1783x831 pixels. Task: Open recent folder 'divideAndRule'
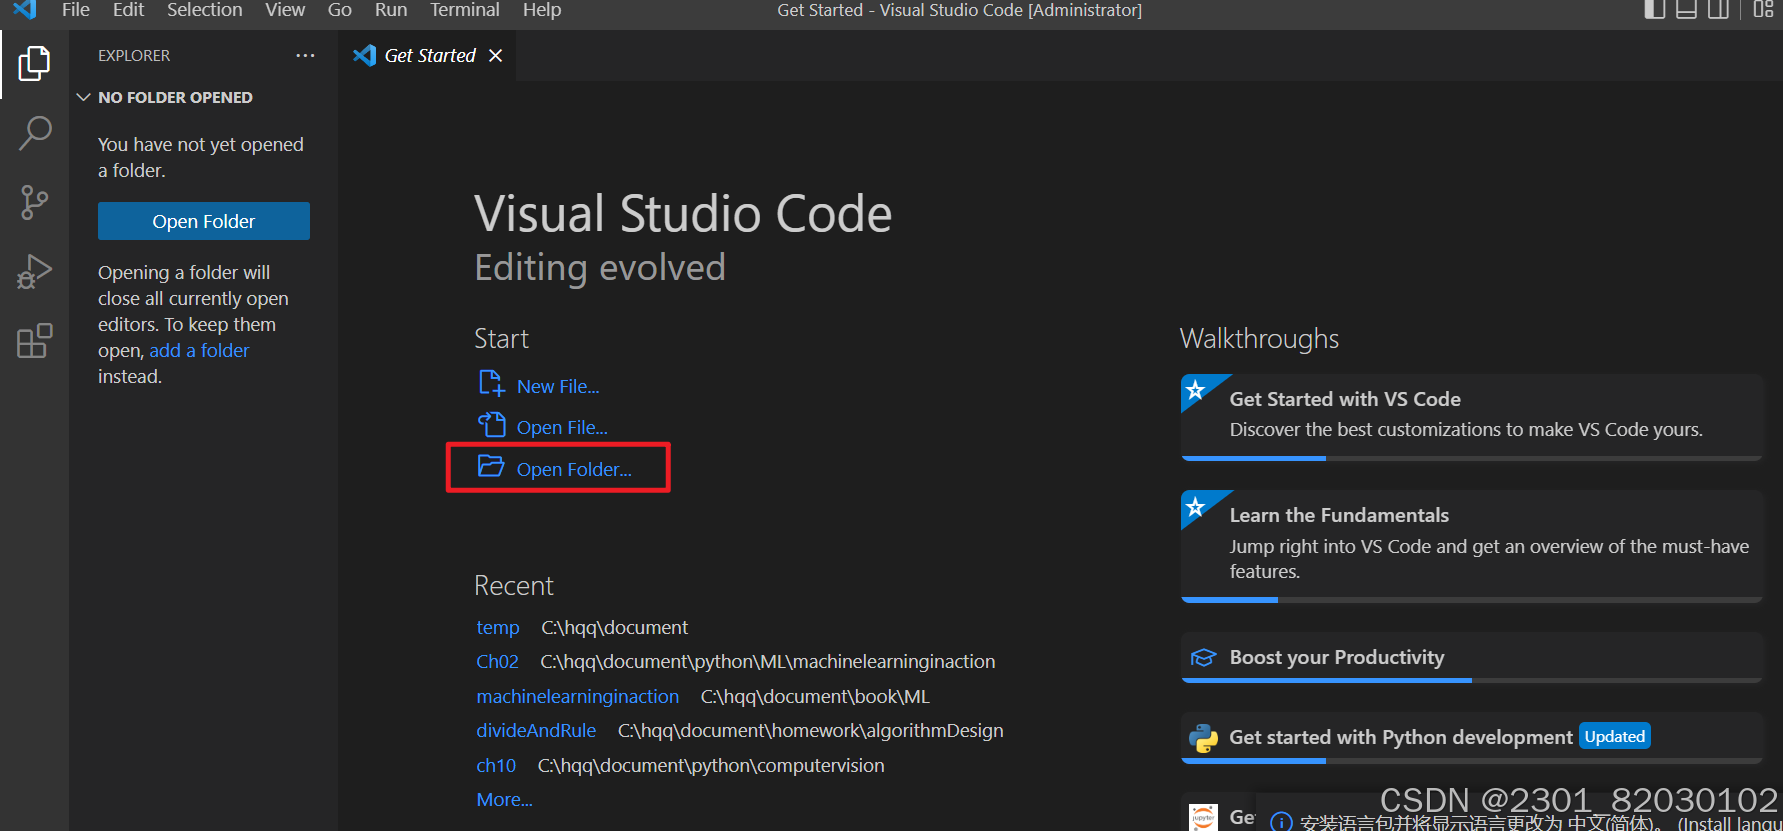536,731
